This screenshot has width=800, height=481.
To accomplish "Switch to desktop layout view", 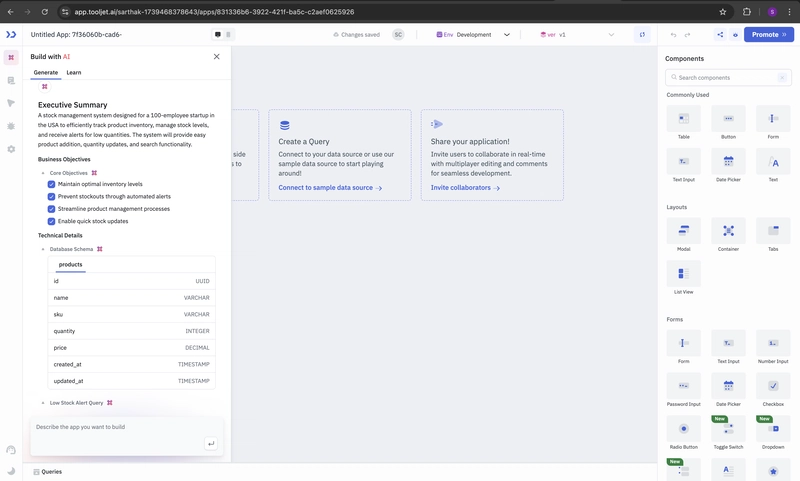I will tap(218, 35).
